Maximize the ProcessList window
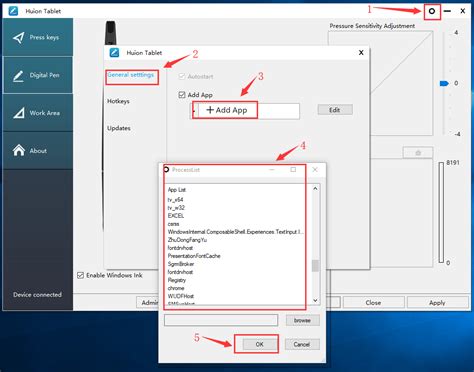The height and width of the screenshot is (372, 474). (x=293, y=170)
